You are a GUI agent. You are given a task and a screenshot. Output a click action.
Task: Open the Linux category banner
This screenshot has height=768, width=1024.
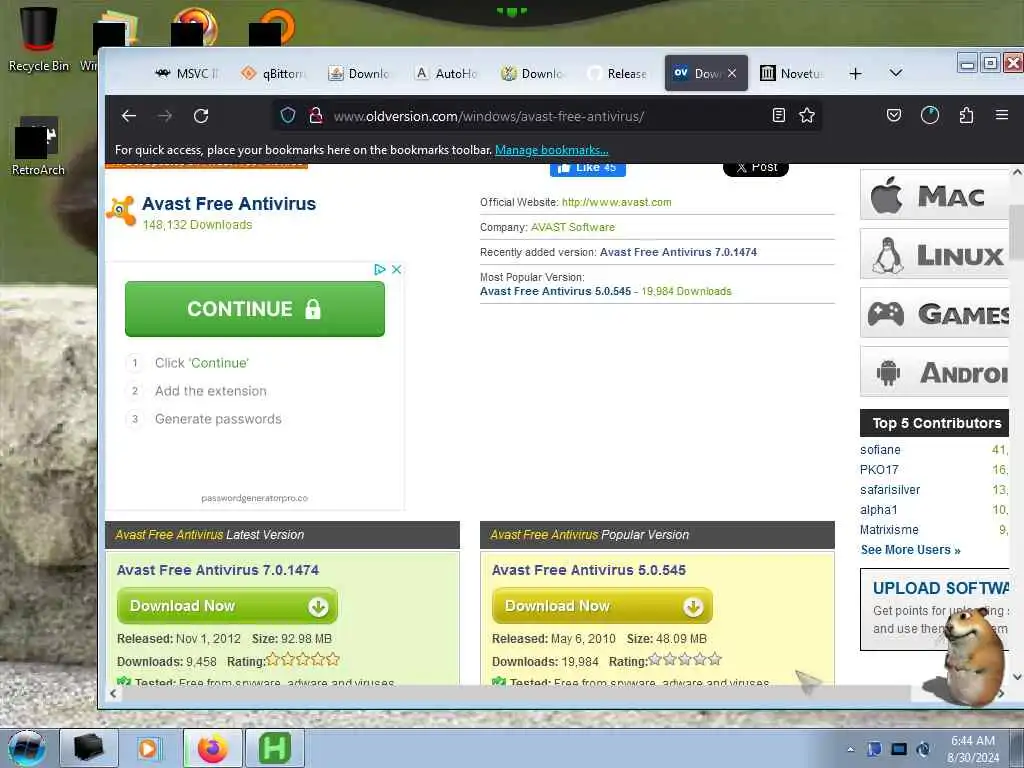tap(935, 254)
